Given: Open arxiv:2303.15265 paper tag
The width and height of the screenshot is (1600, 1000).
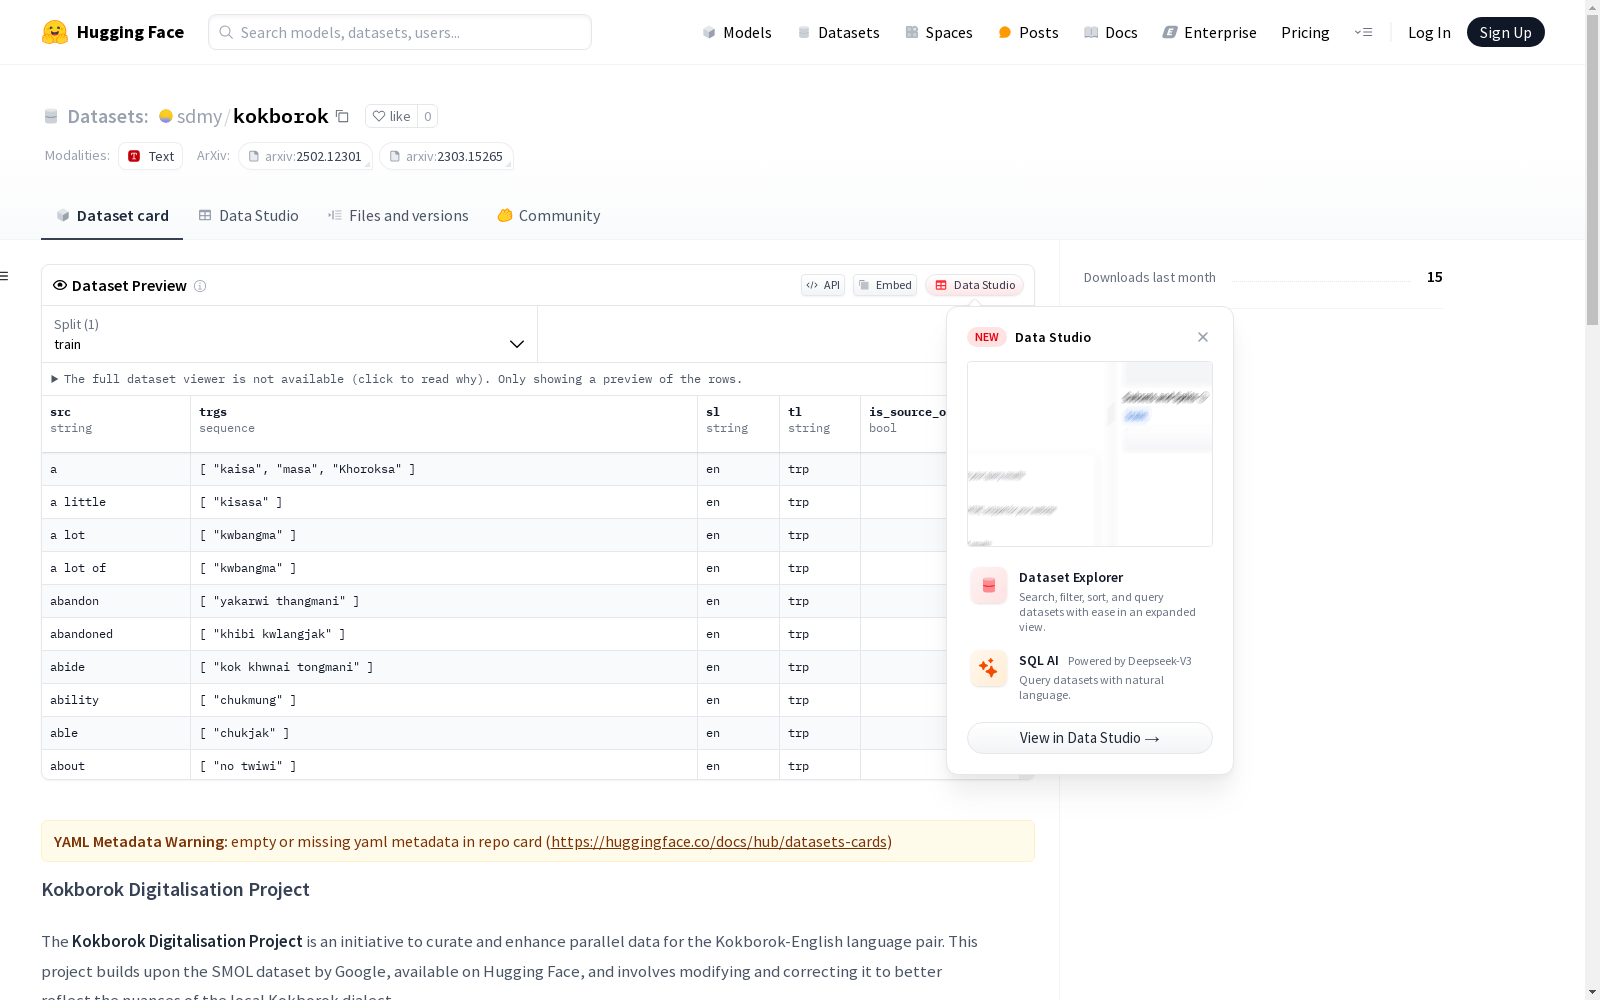Looking at the screenshot, I should click(x=446, y=156).
